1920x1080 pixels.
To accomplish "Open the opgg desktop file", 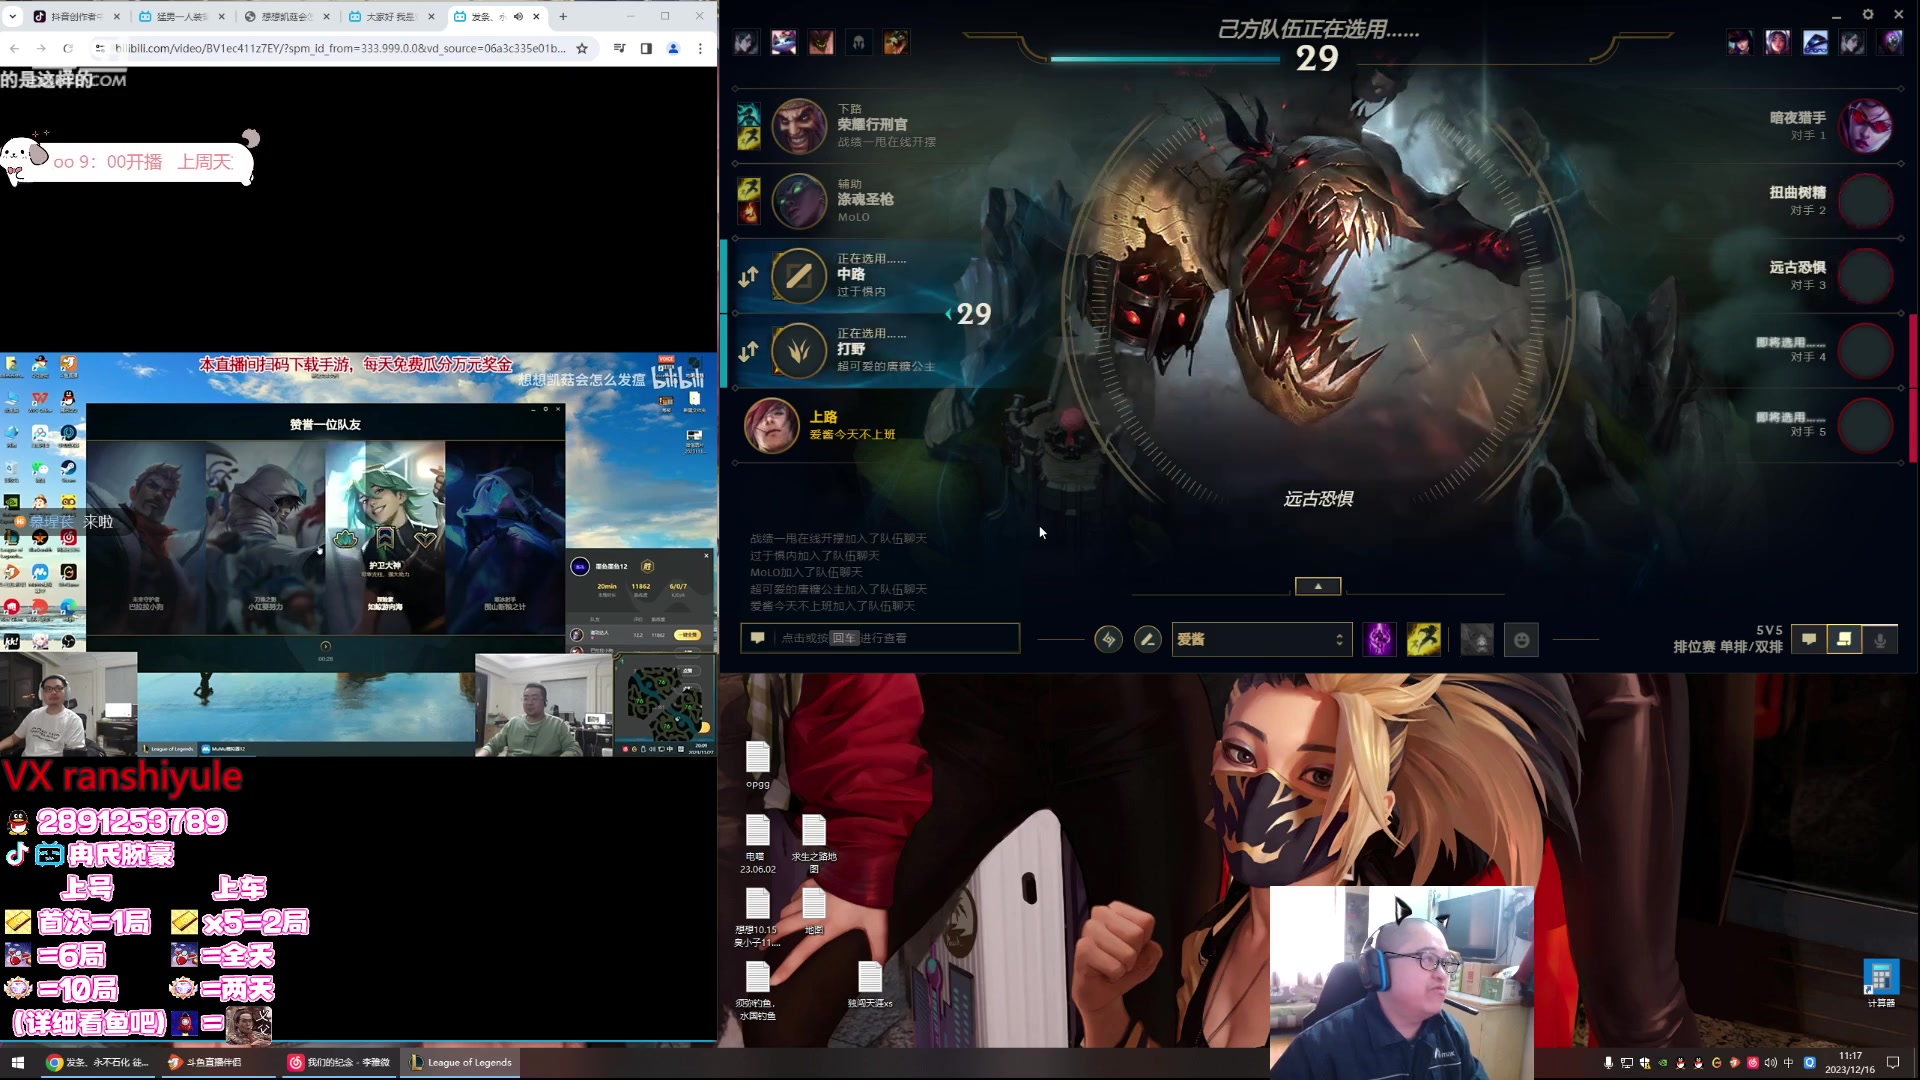I will click(758, 765).
